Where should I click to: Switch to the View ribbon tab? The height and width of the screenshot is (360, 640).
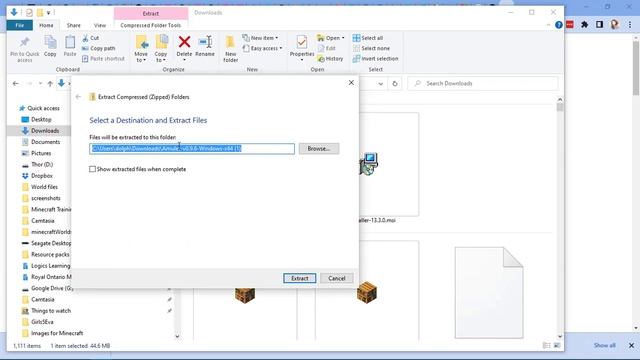tap(100, 25)
